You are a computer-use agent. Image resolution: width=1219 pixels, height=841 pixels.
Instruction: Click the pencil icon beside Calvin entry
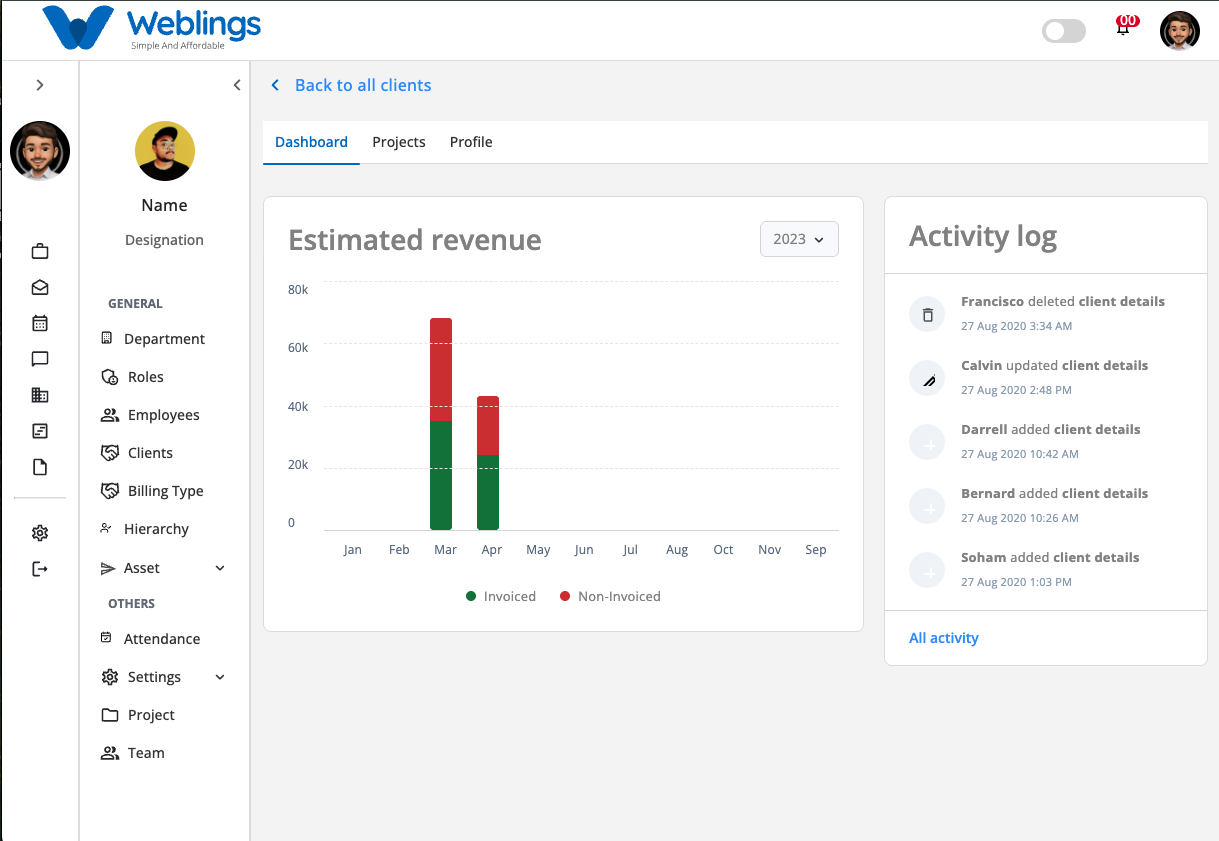[927, 379]
